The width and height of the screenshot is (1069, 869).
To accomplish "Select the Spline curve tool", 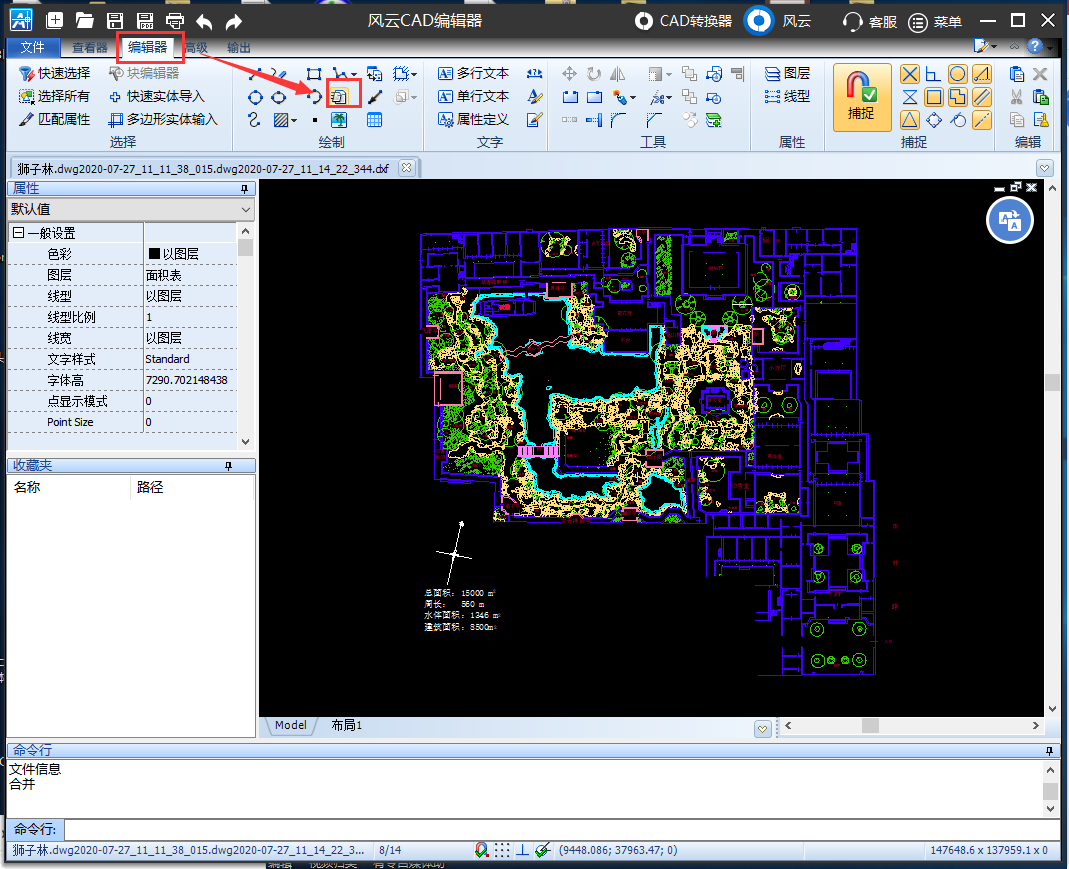I will pos(254,121).
